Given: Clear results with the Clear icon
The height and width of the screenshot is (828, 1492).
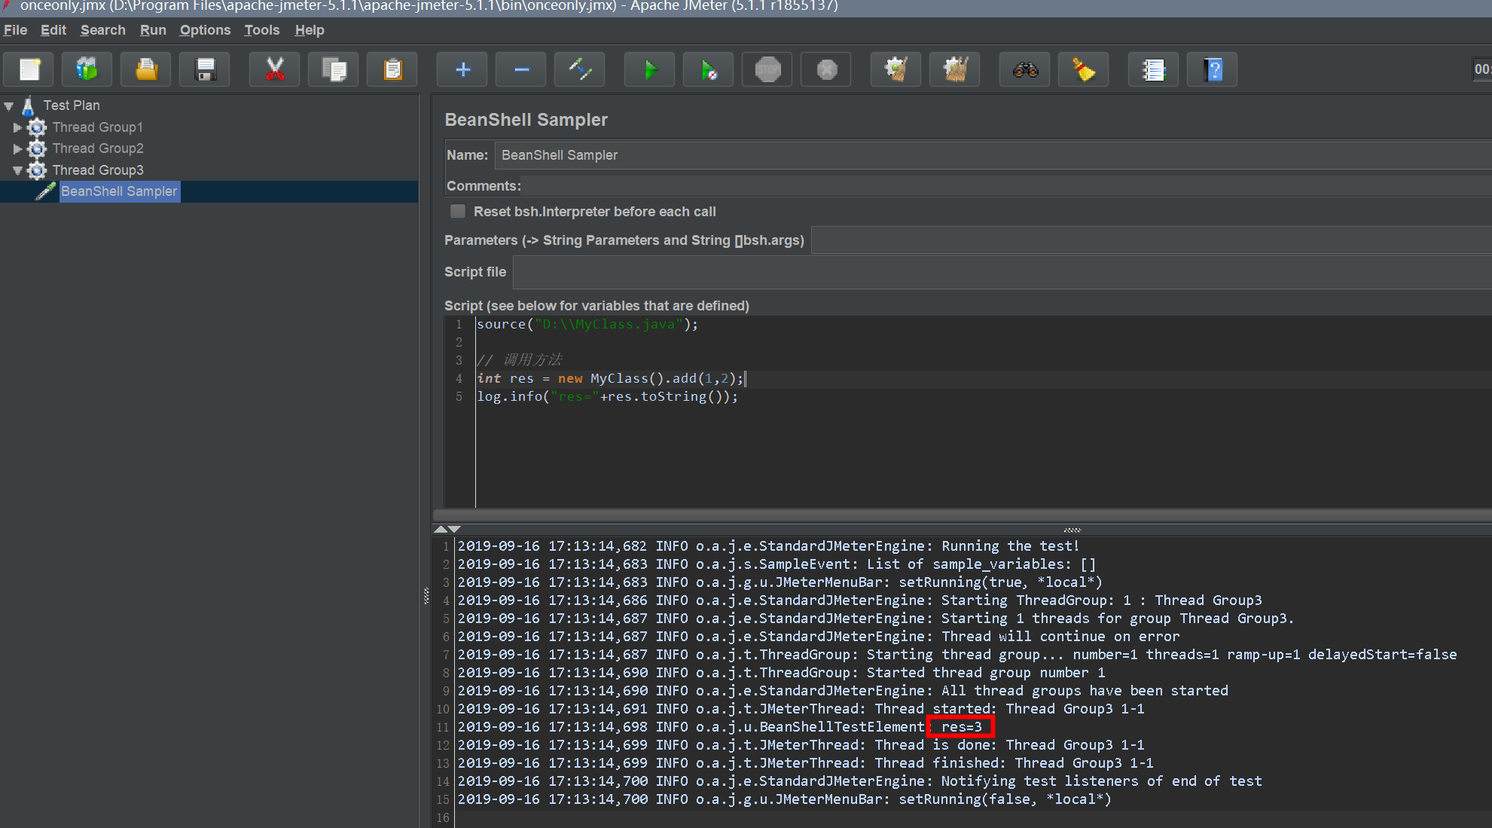Looking at the screenshot, I should click(x=896, y=70).
